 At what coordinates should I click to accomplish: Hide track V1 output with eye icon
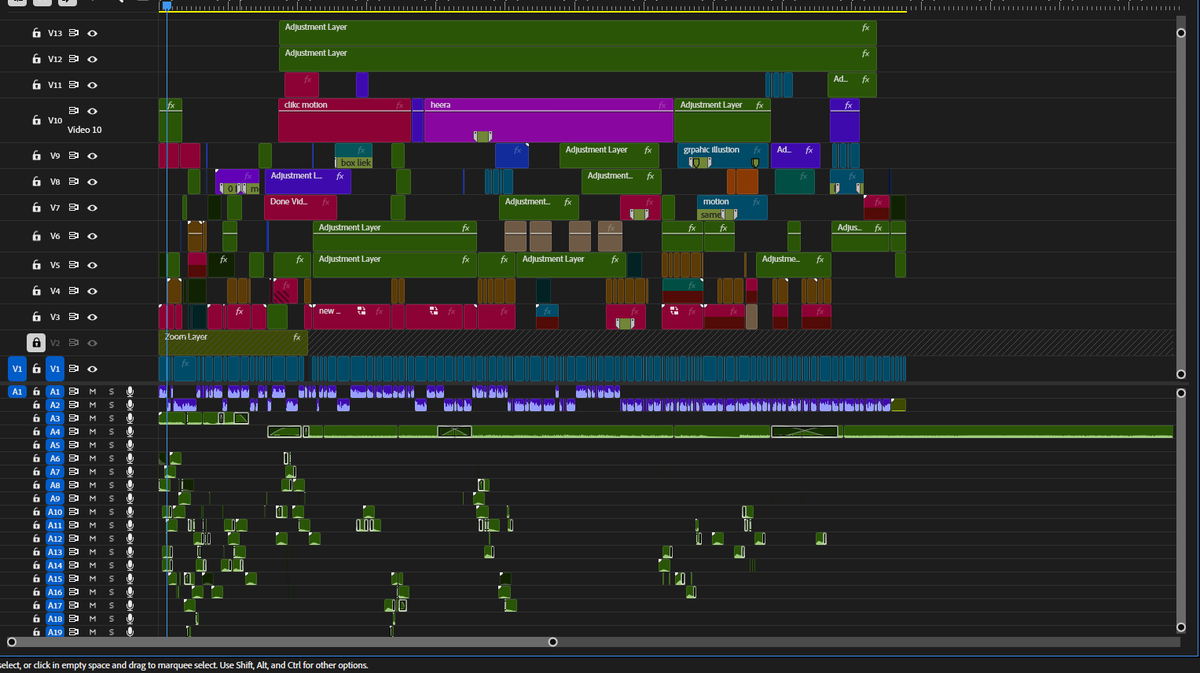[x=92, y=369]
